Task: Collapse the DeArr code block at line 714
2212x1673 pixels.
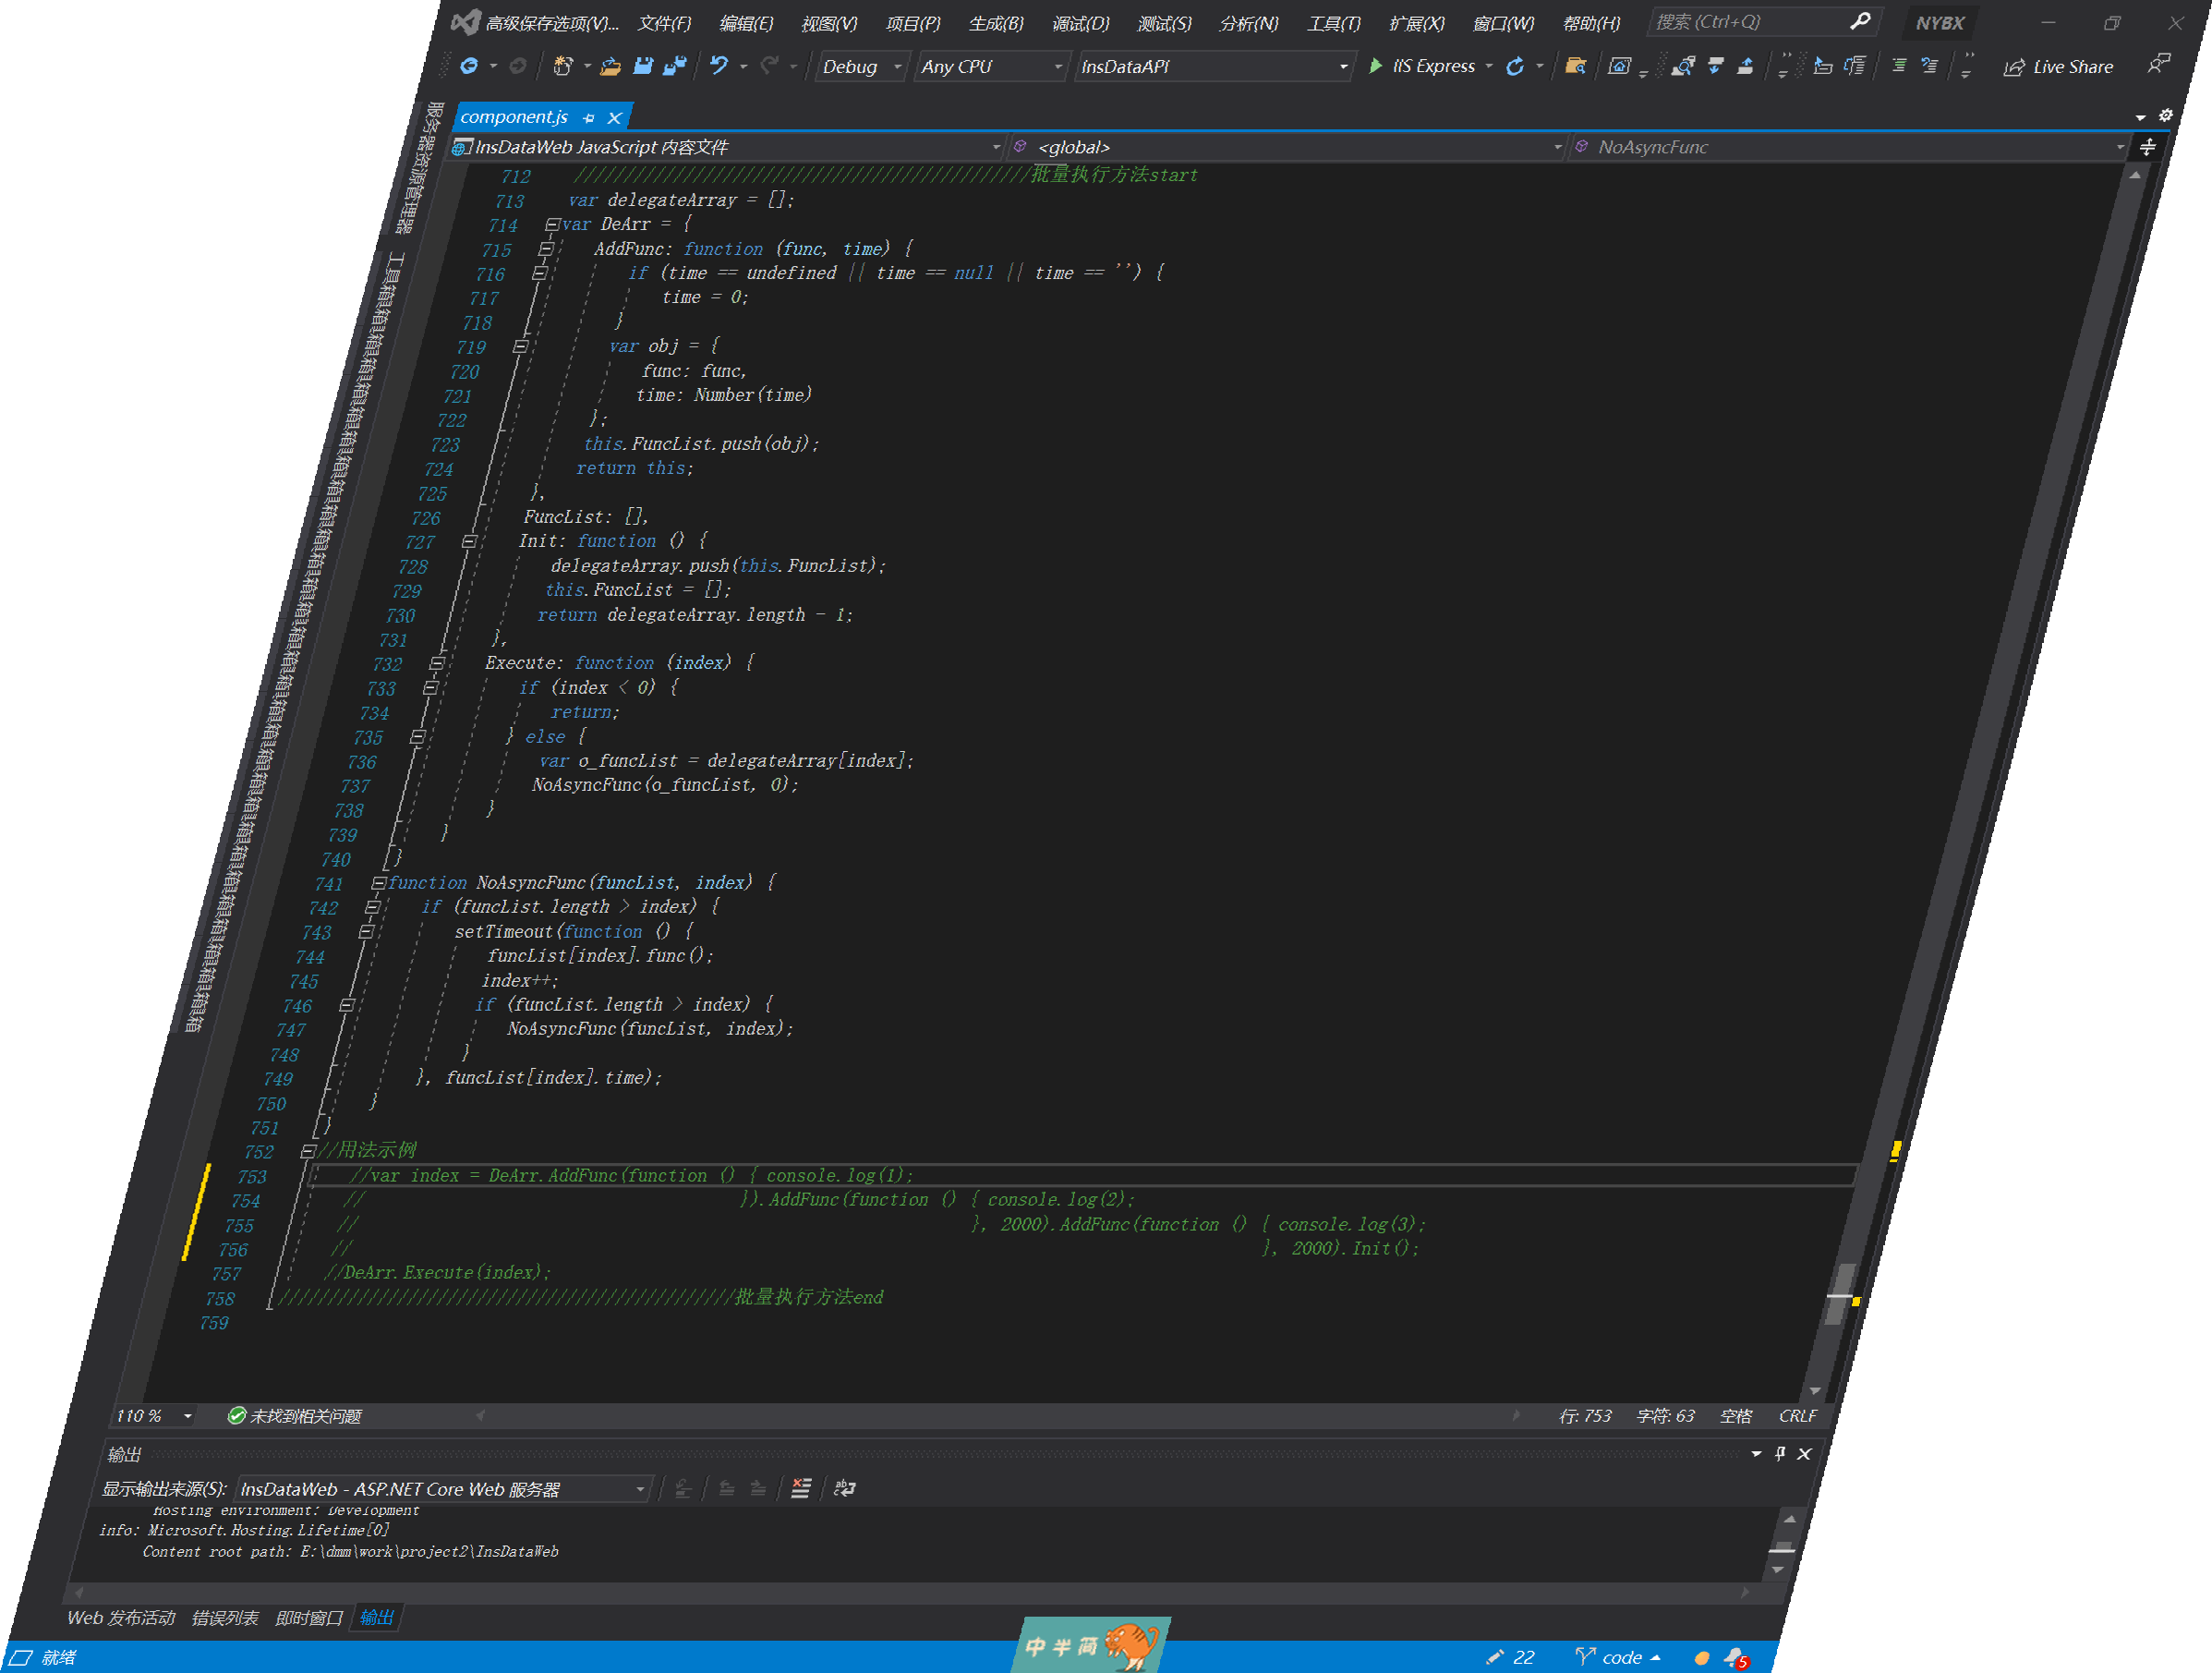Action: coord(552,224)
